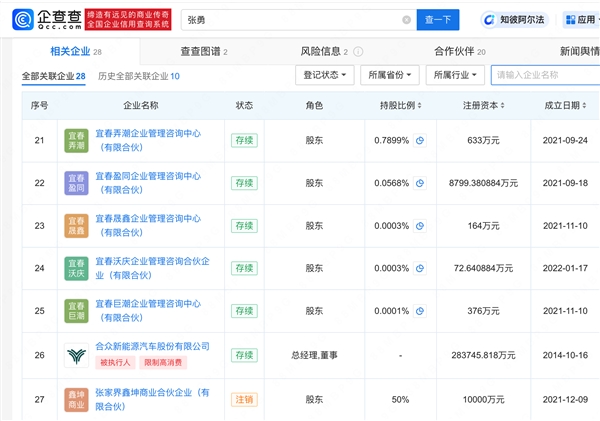Screen dimensions: 600x421
Task: Click 存续 status tag in row 26
Action: pyautogui.click(x=244, y=356)
